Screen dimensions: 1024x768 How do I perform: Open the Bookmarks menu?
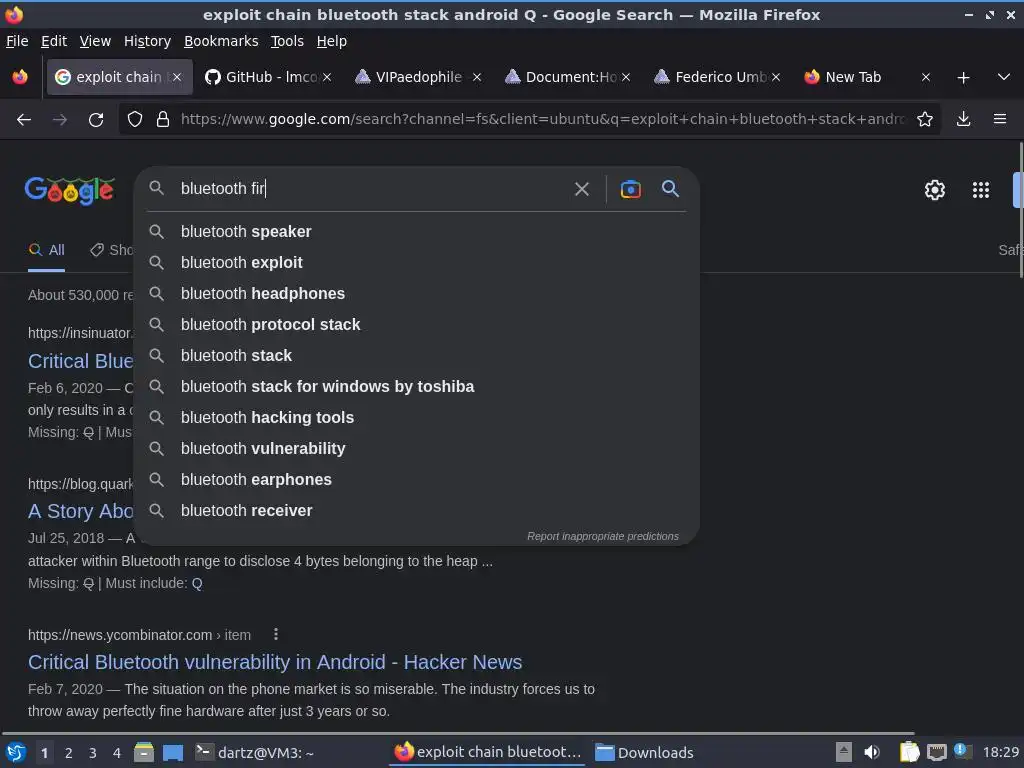221,41
